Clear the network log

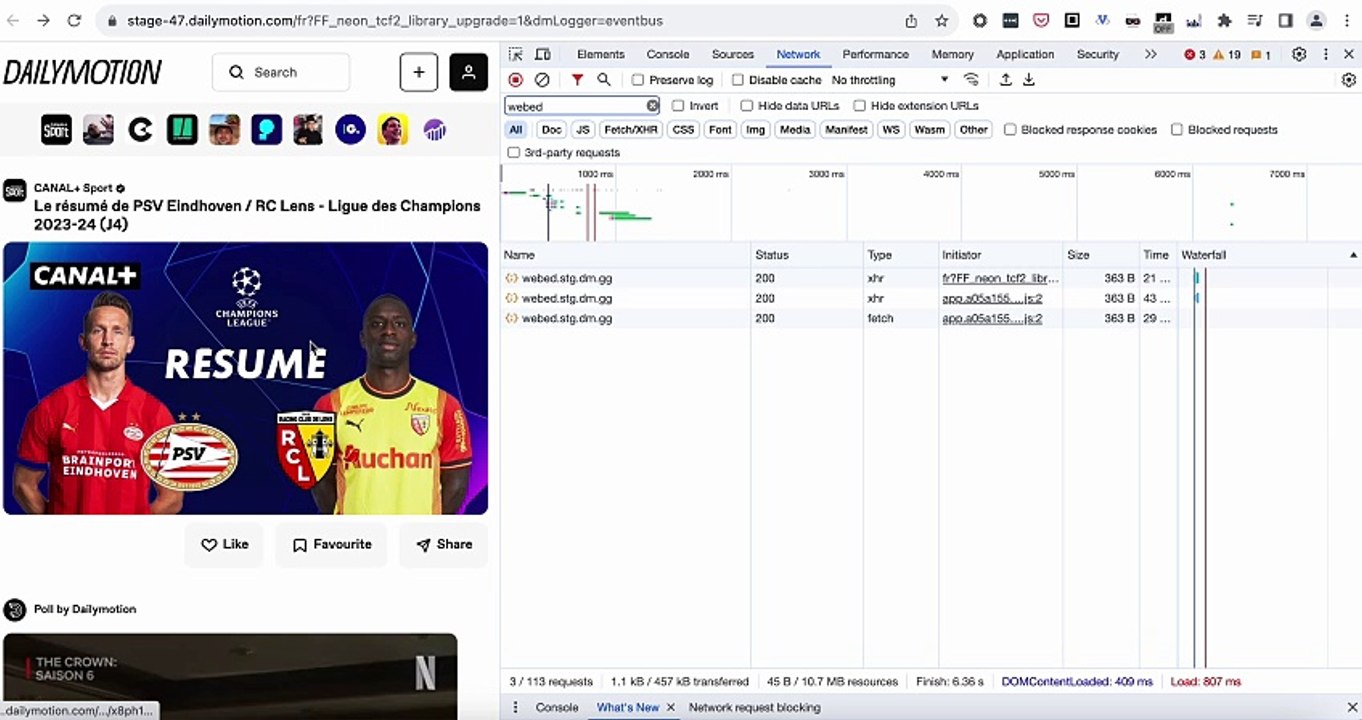pyautogui.click(x=542, y=80)
